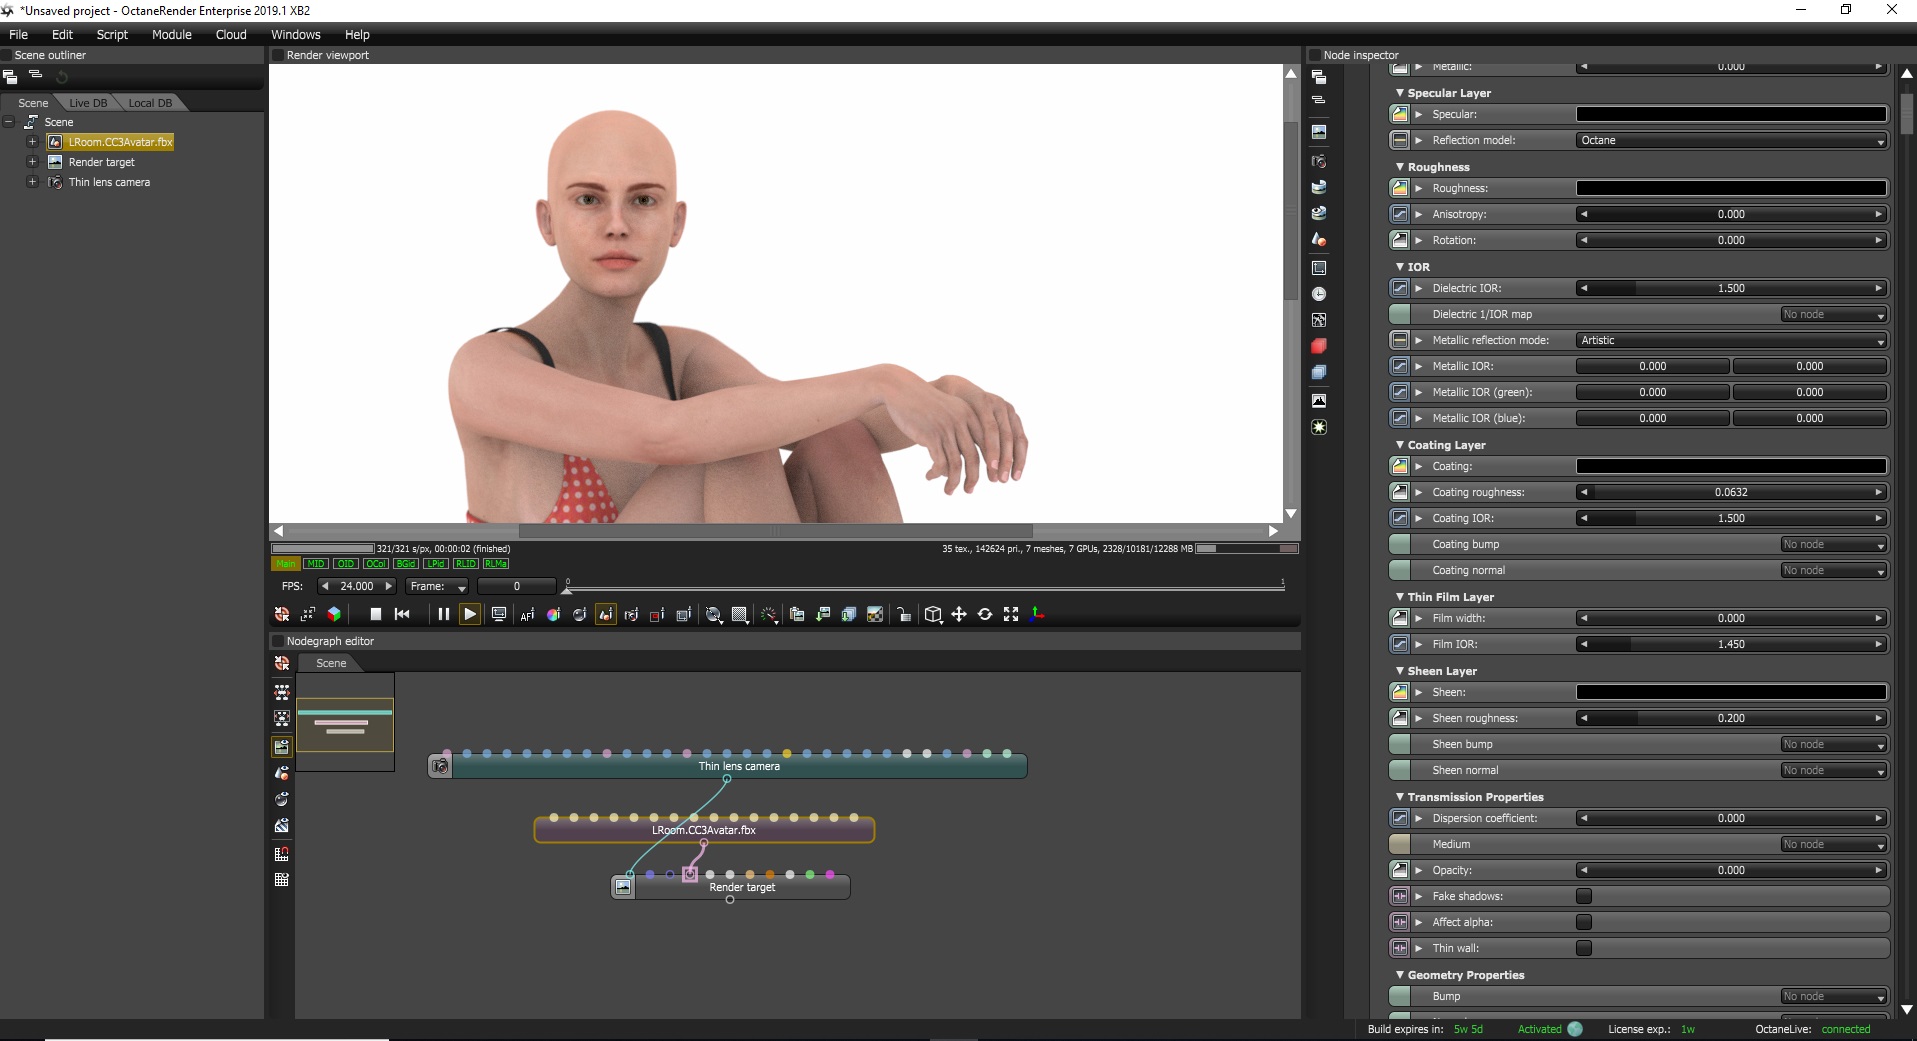Viewport: 1917px width, 1041px height.
Task: Click the auto-focus picker (AF) icon
Action: pos(527,615)
